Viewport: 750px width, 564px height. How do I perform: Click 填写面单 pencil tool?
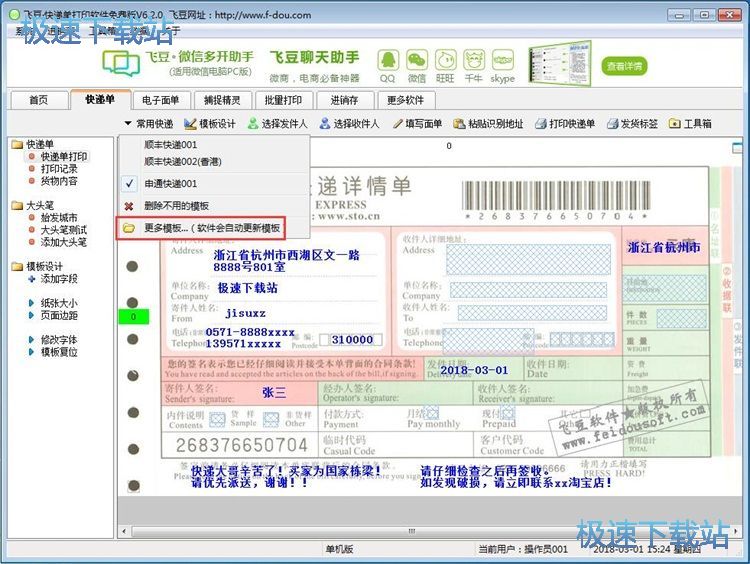click(x=417, y=124)
